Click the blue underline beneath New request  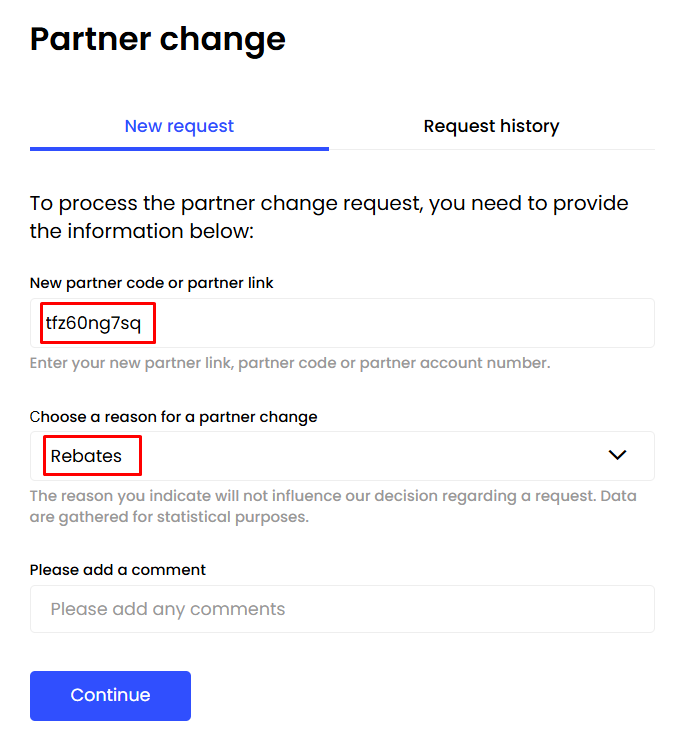(179, 148)
